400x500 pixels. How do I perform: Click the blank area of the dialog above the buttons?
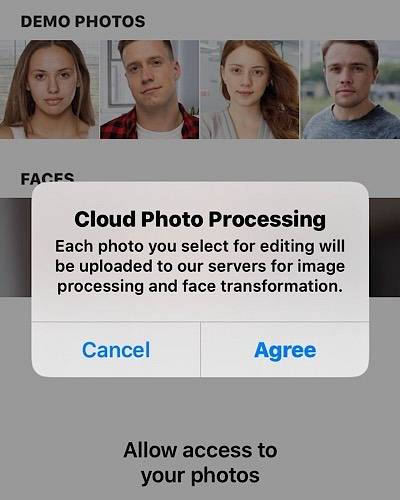(x=200, y=309)
